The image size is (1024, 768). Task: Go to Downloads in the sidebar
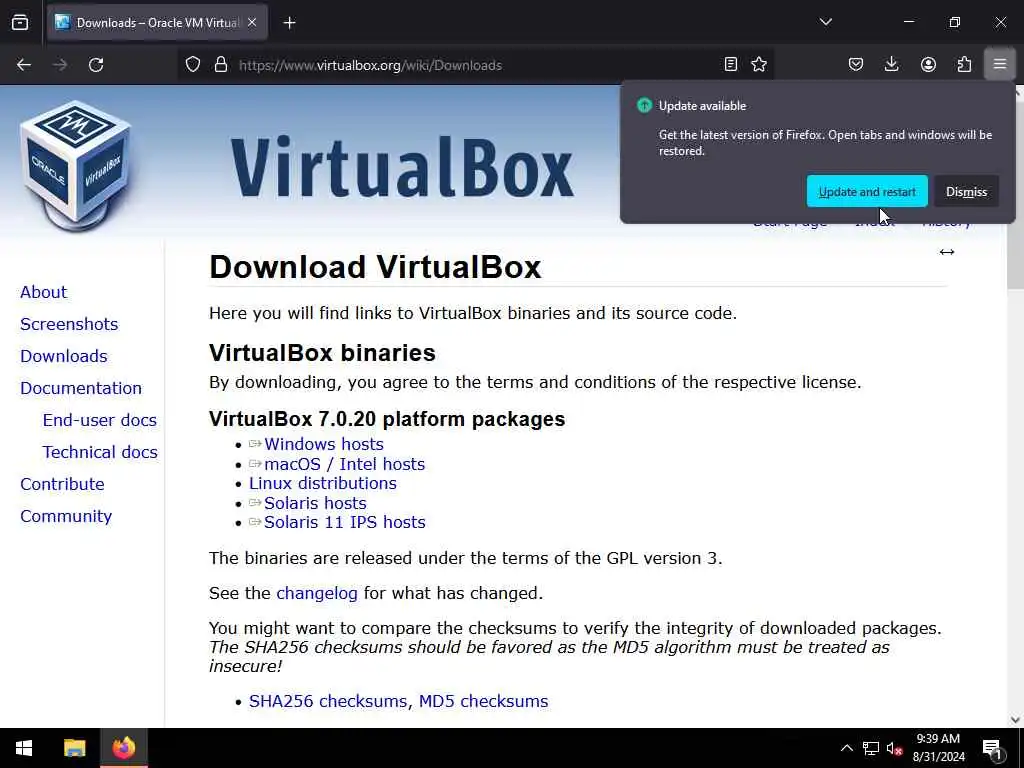[x=63, y=356]
